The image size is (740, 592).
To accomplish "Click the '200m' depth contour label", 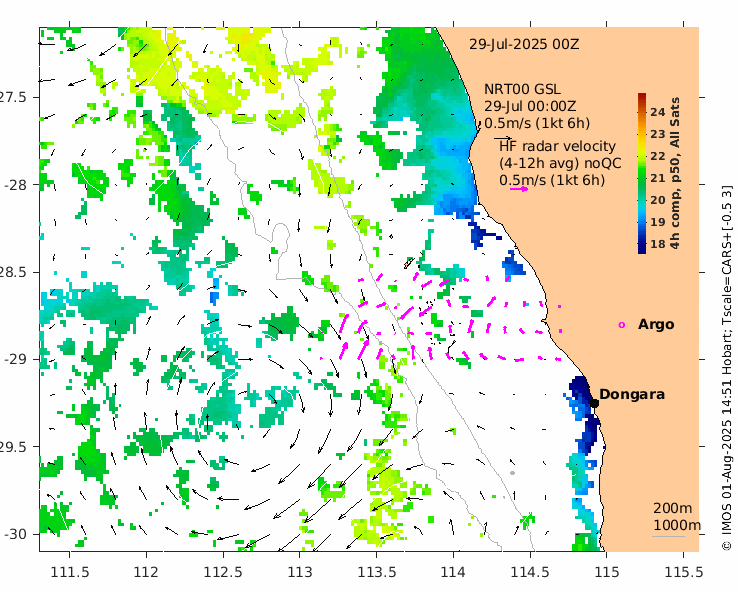I will (673, 508).
